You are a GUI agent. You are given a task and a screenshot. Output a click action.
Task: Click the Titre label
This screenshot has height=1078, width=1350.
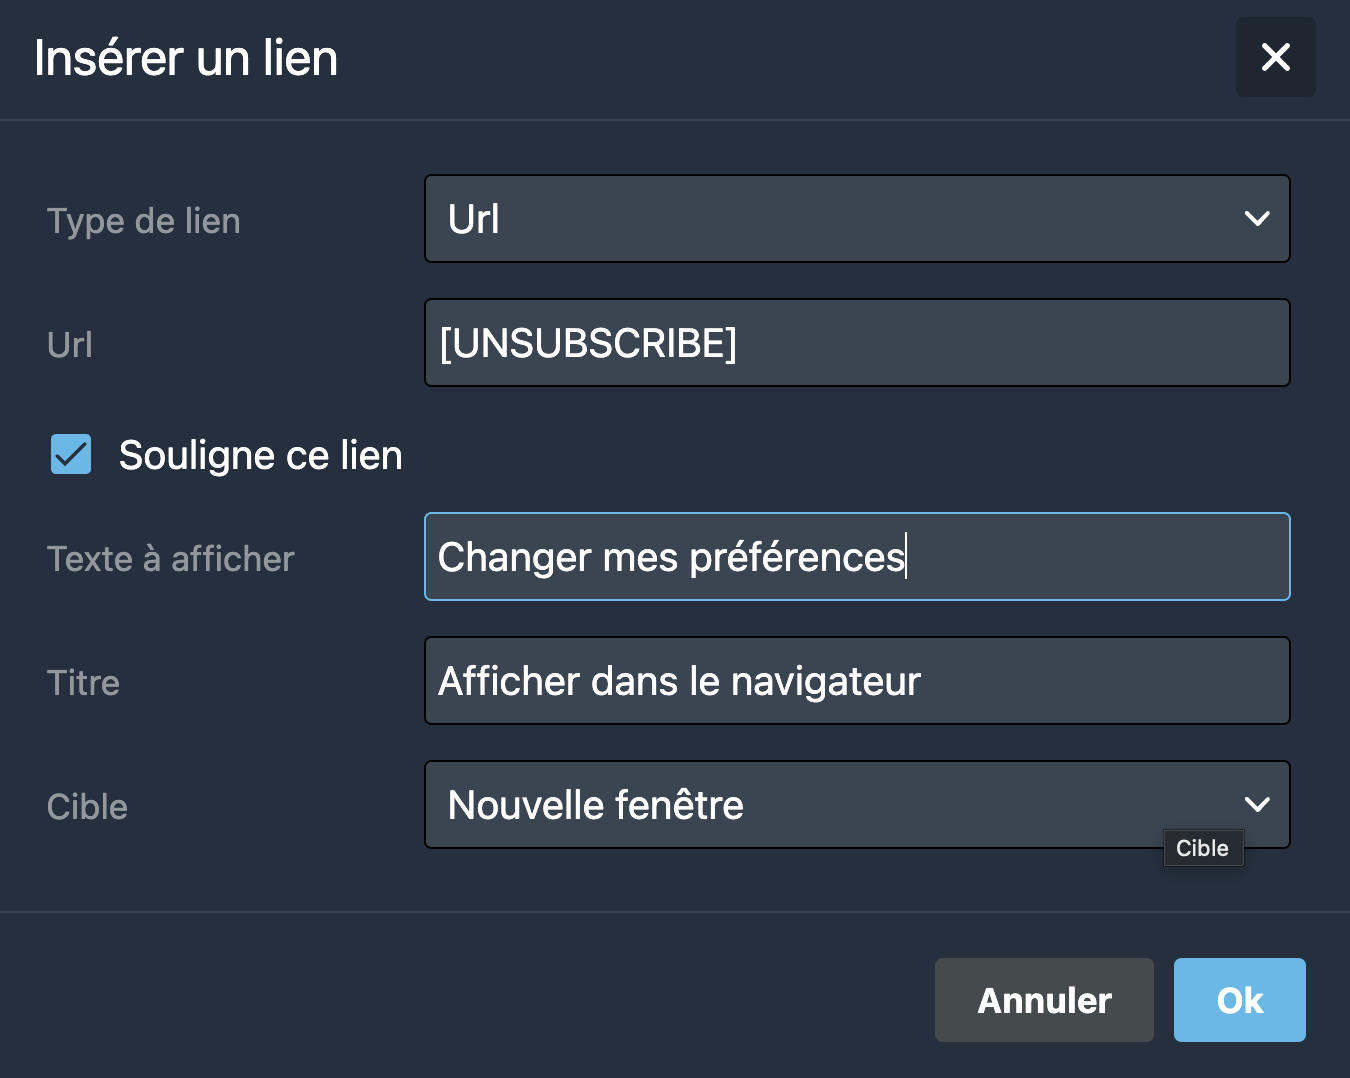[84, 683]
